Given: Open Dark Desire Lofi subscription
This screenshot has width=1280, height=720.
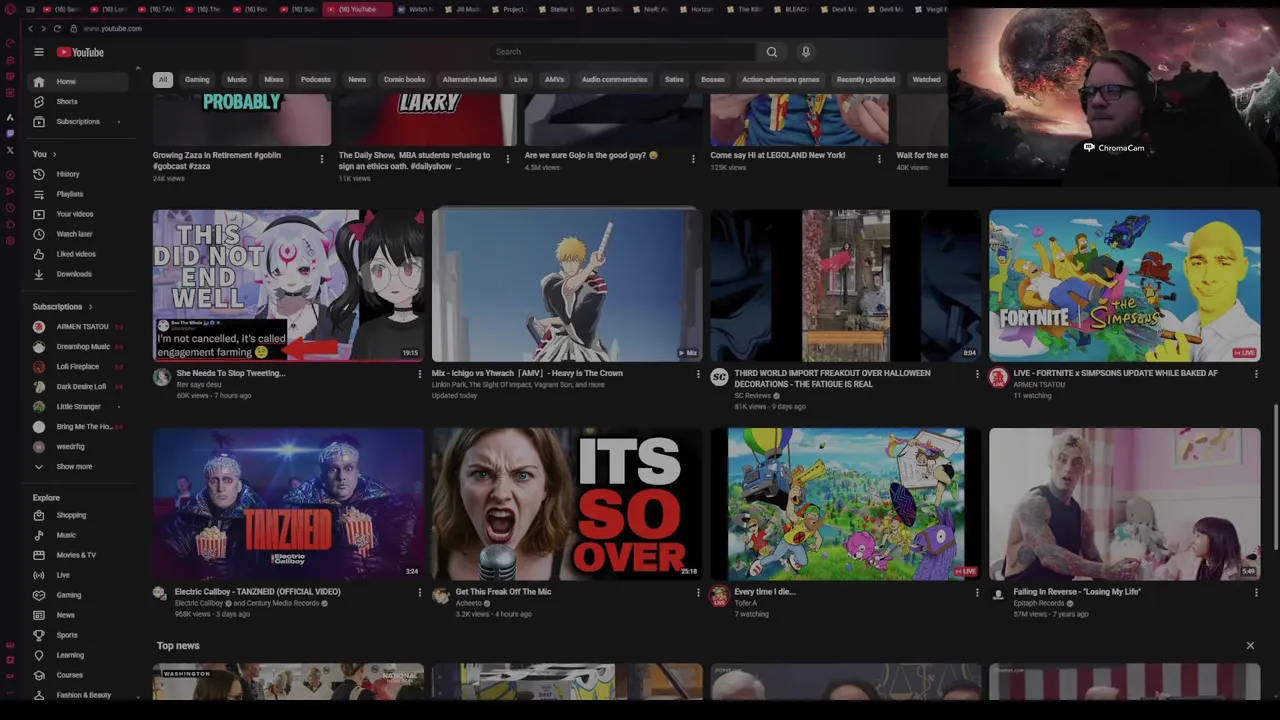Looking at the screenshot, I should click(79, 387).
